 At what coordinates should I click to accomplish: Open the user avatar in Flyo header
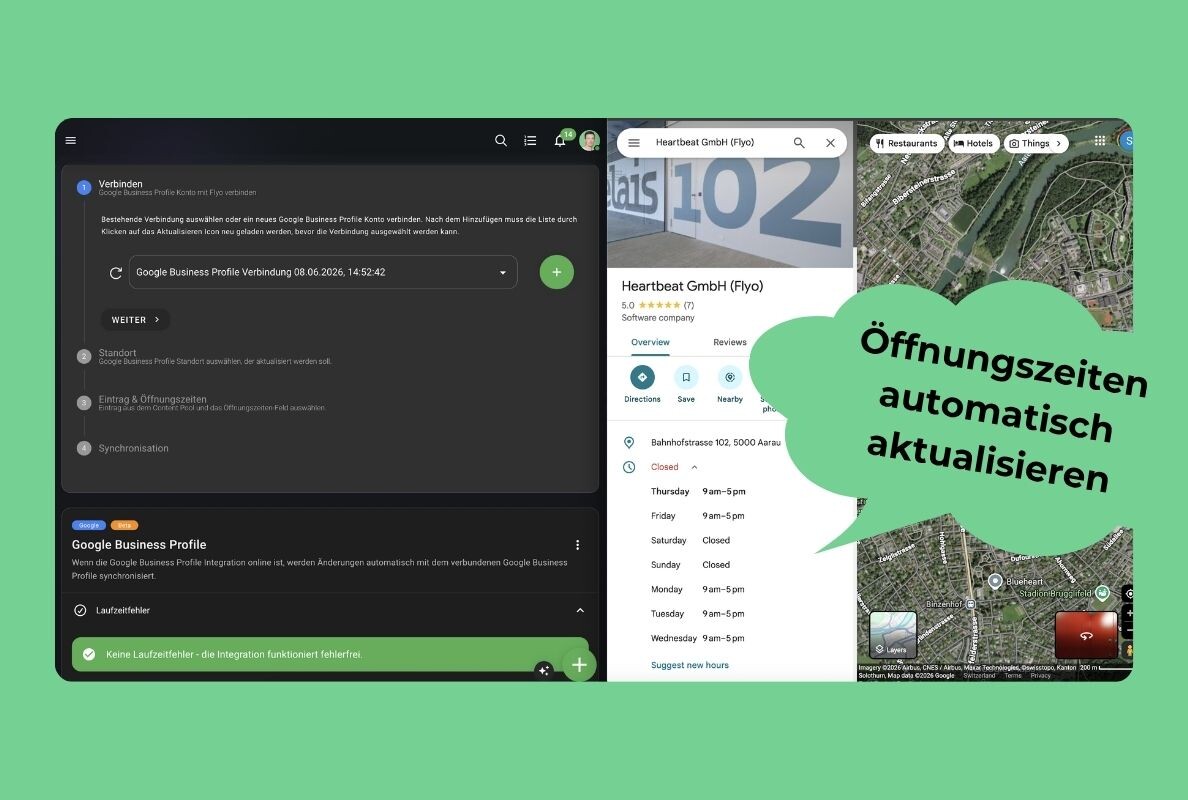pyautogui.click(x=589, y=140)
